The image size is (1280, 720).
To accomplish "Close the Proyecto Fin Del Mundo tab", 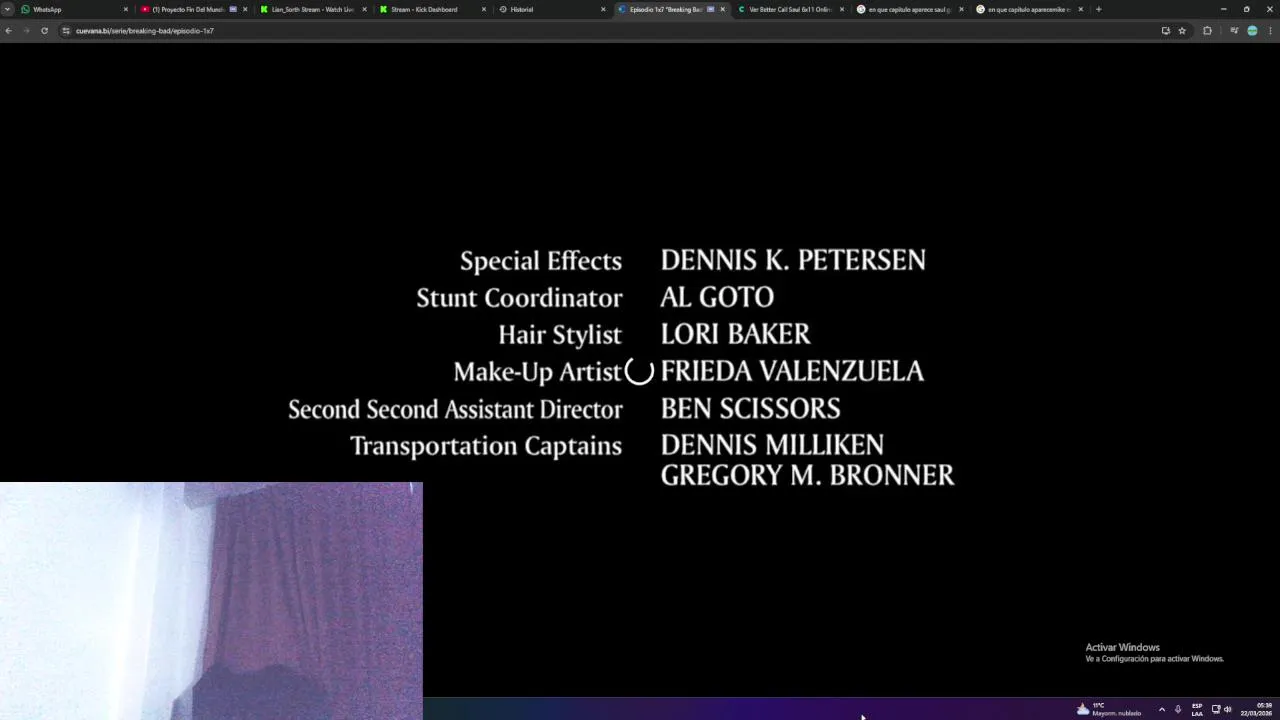I will [x=245, y=9].
